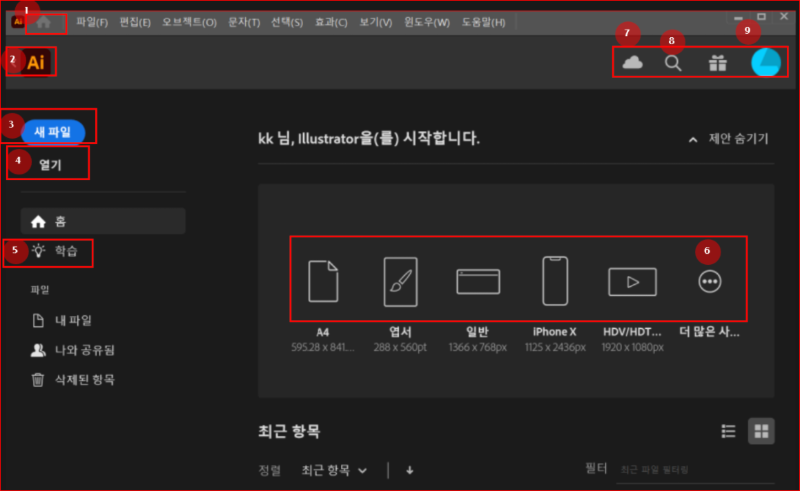Select the postcard (엽서) preset icon
Image resolution: width=800 pixels, height=491 pixels.
[401, 282]
